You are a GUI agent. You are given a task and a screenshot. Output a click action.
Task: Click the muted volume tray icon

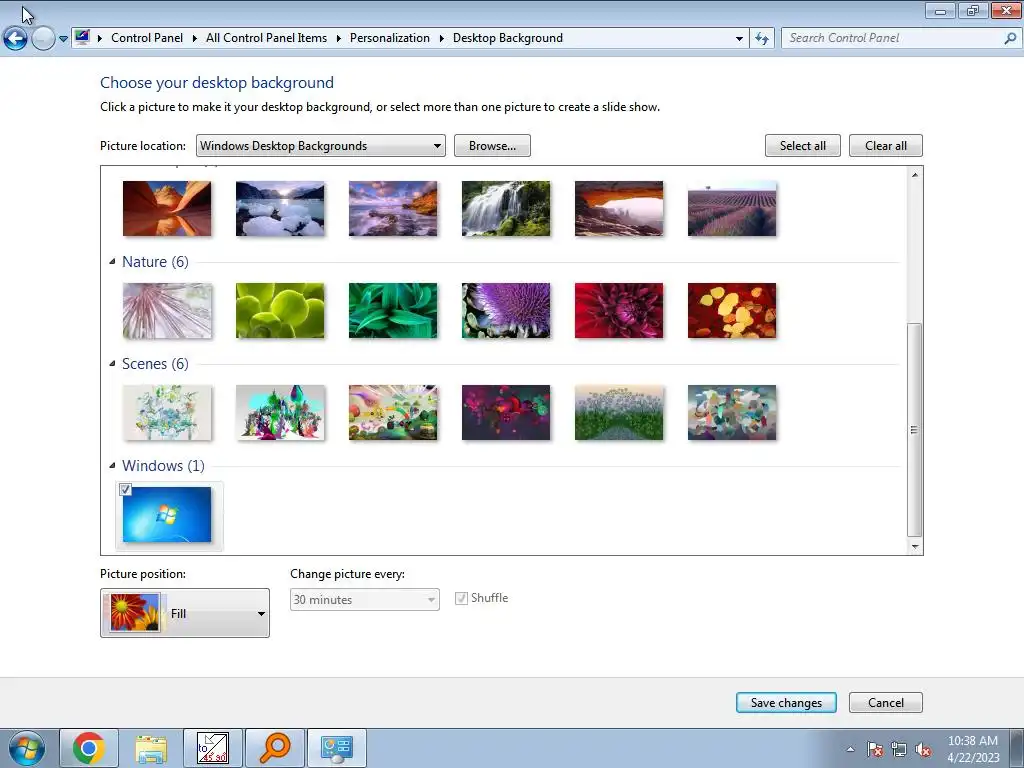[x=923, y=750]
